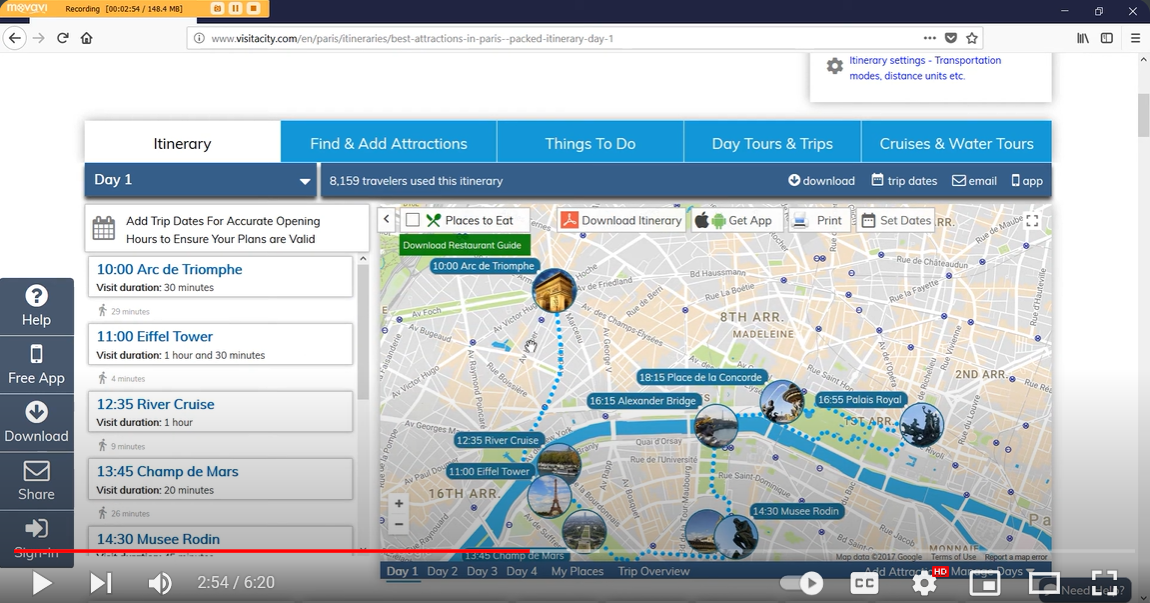1150x603 pixels.
Task: Toggle closed captions on the video
Action: pyautogui.click(x=864, y=583)
